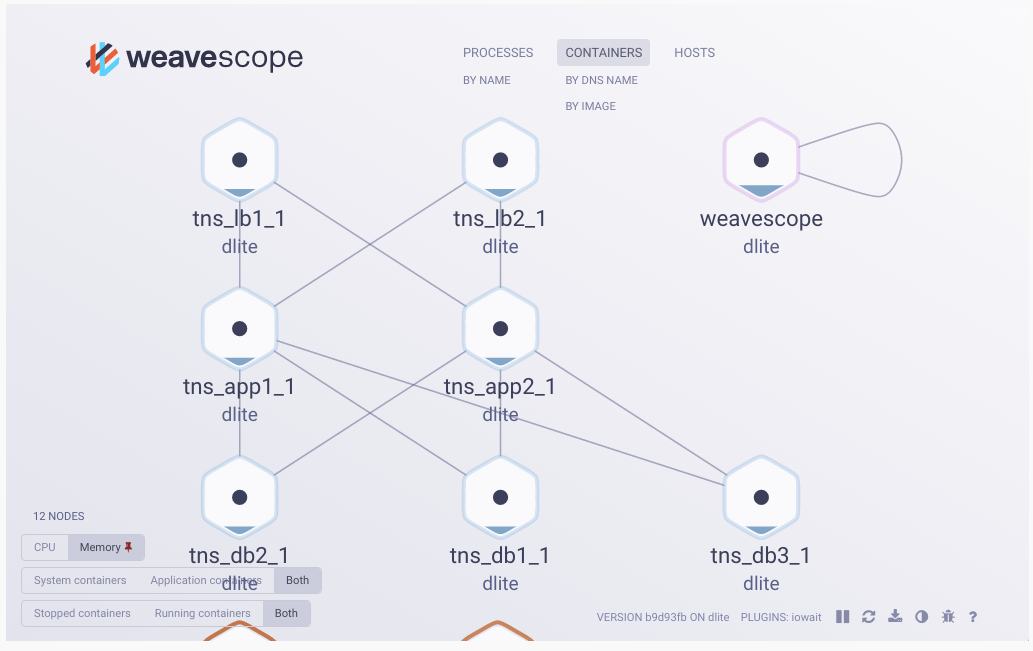This screenshot has width=1033, height=651.
Task: Toggle contrast mode half-circle icon
Action: (922, 617)
